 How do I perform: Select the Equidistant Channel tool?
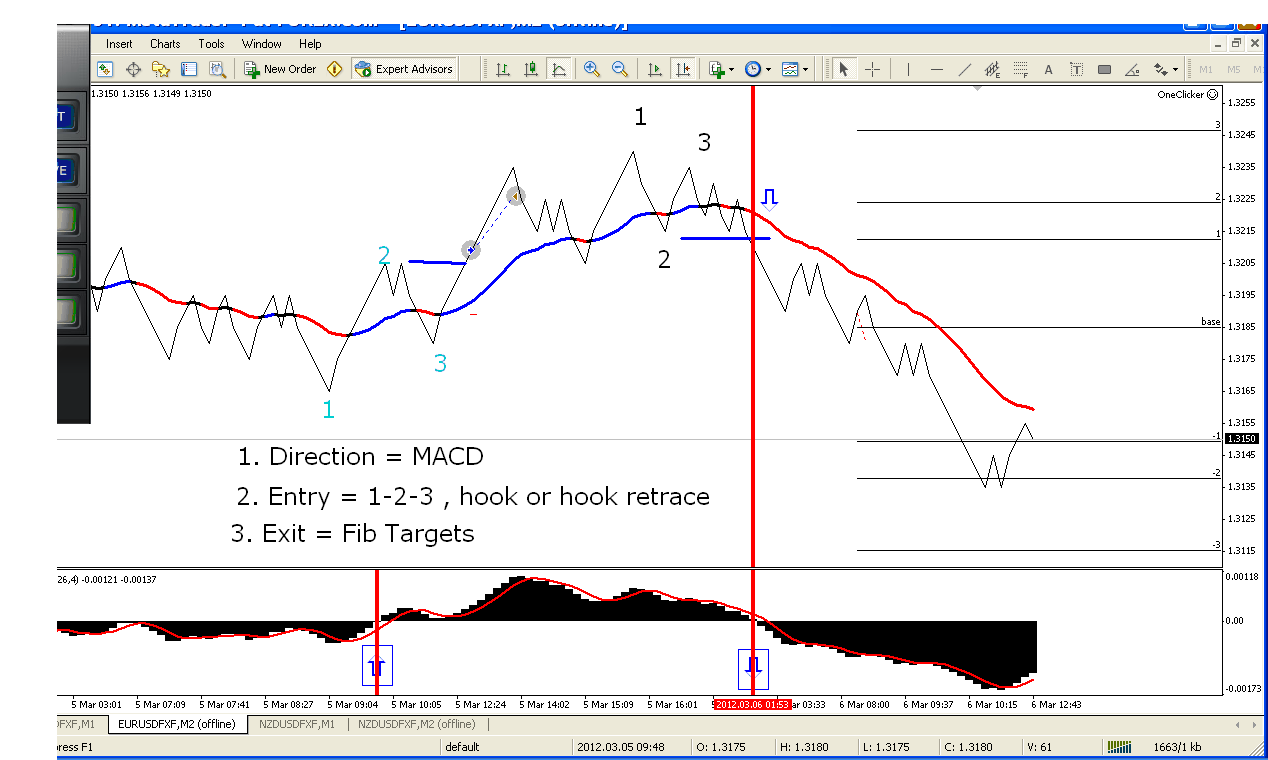point(992,69)
